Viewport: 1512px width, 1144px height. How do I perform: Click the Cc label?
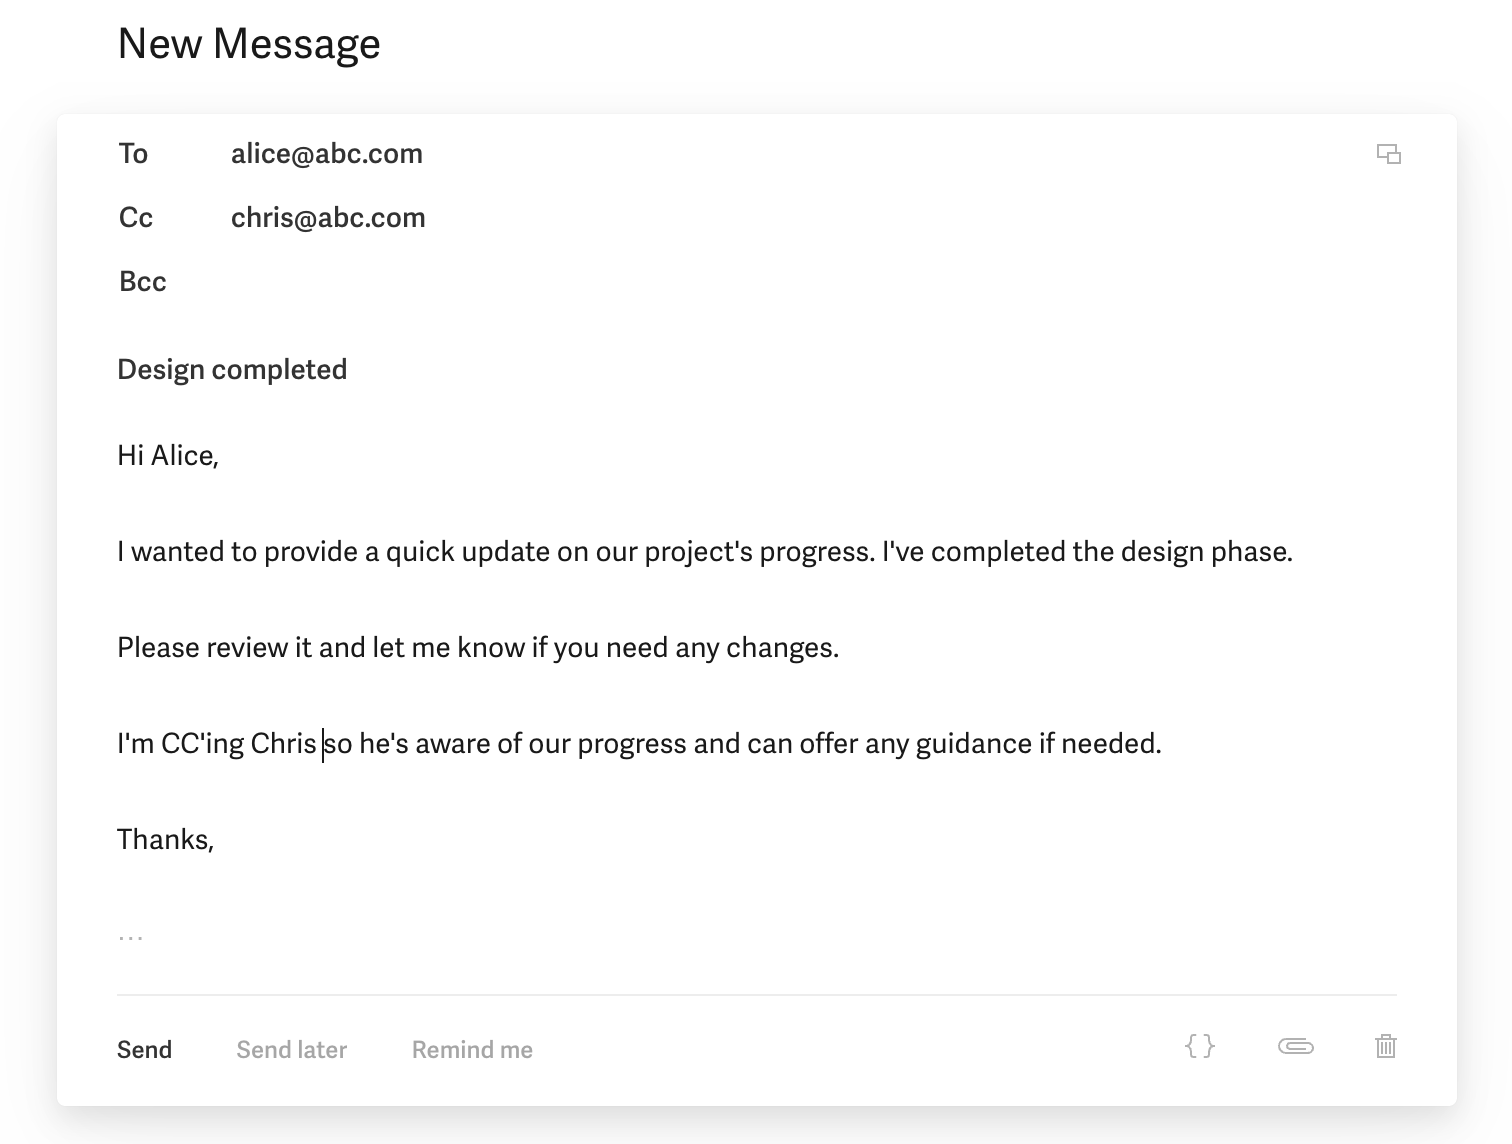point(136,217)
